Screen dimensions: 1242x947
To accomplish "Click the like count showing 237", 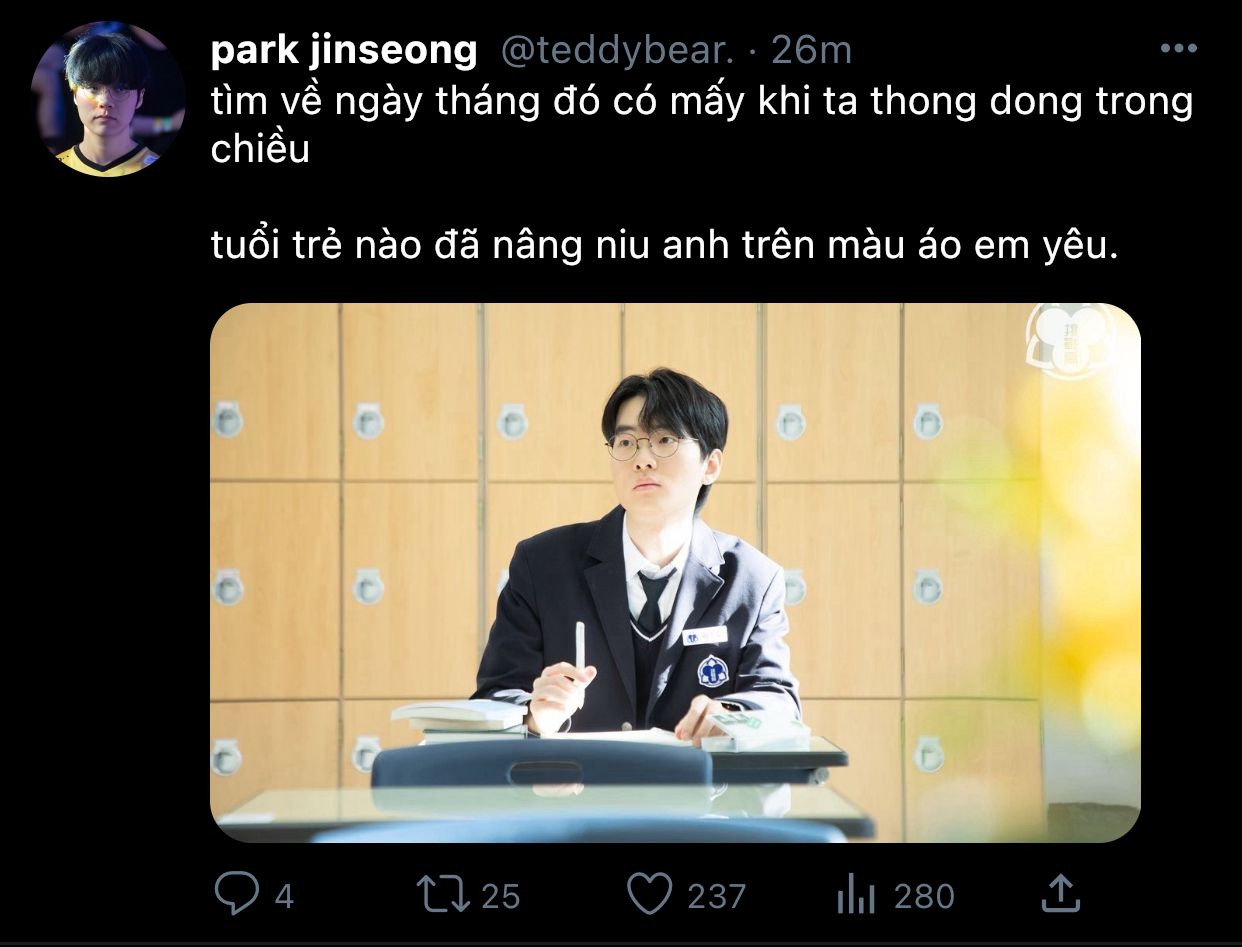I will [716, 896].
